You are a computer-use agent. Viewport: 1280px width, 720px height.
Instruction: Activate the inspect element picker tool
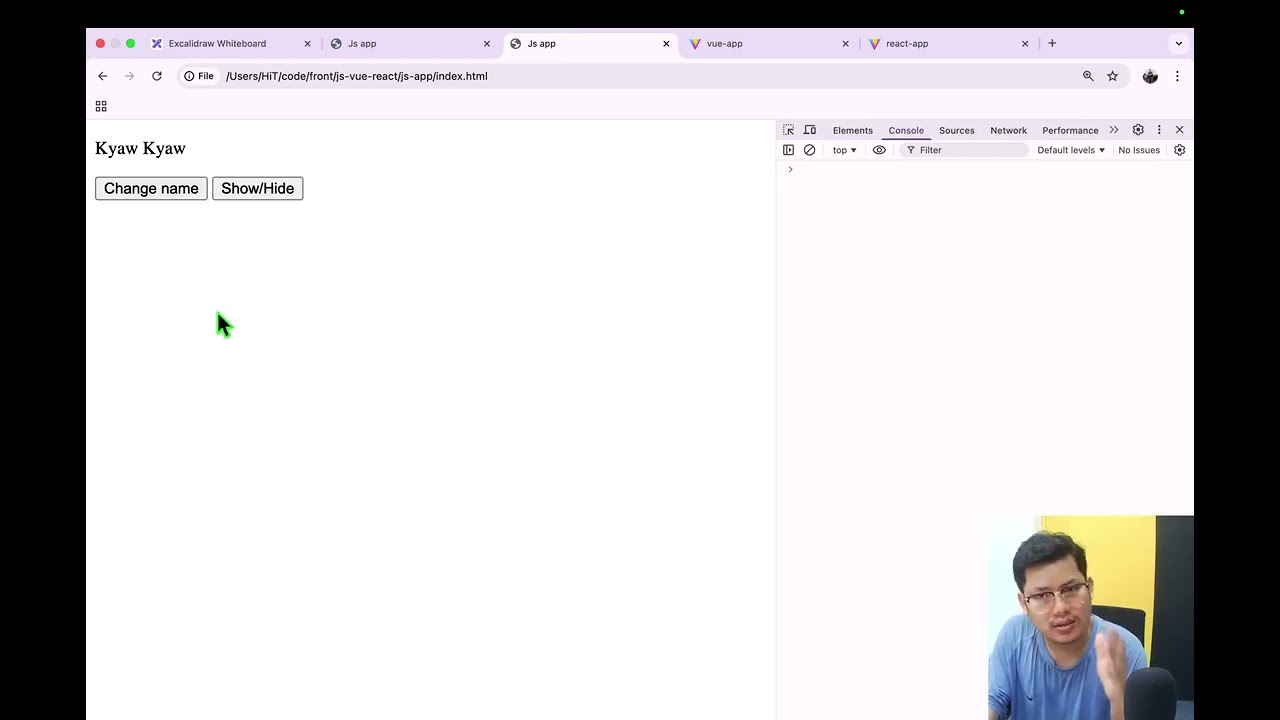[x=788, y=130]
